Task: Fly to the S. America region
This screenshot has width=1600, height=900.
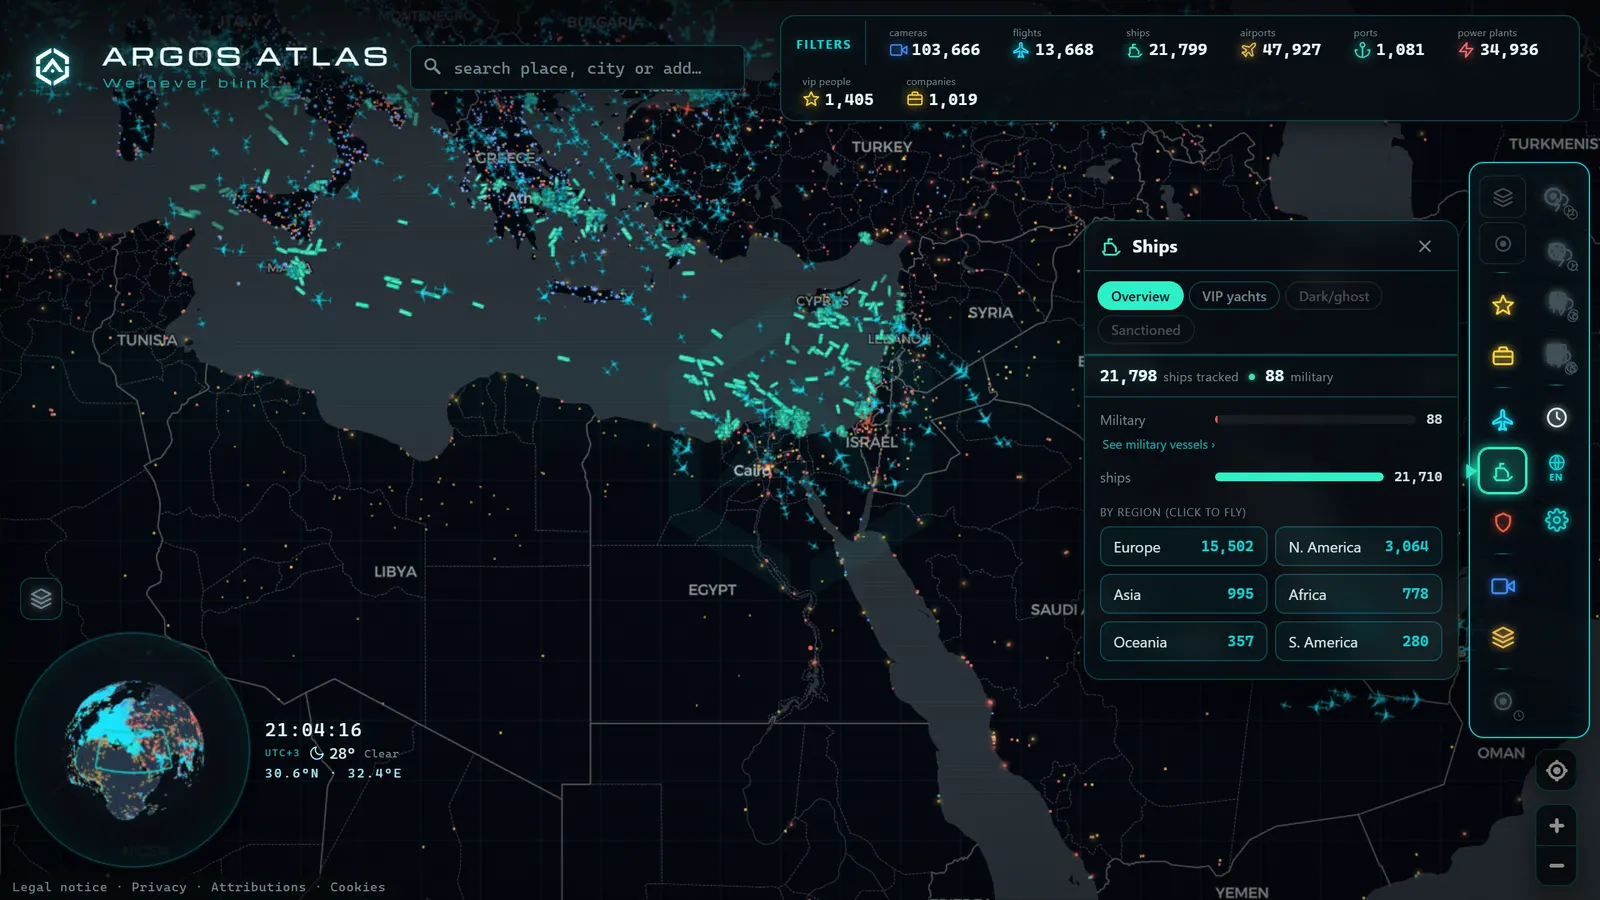Action: click(1358, 642)
